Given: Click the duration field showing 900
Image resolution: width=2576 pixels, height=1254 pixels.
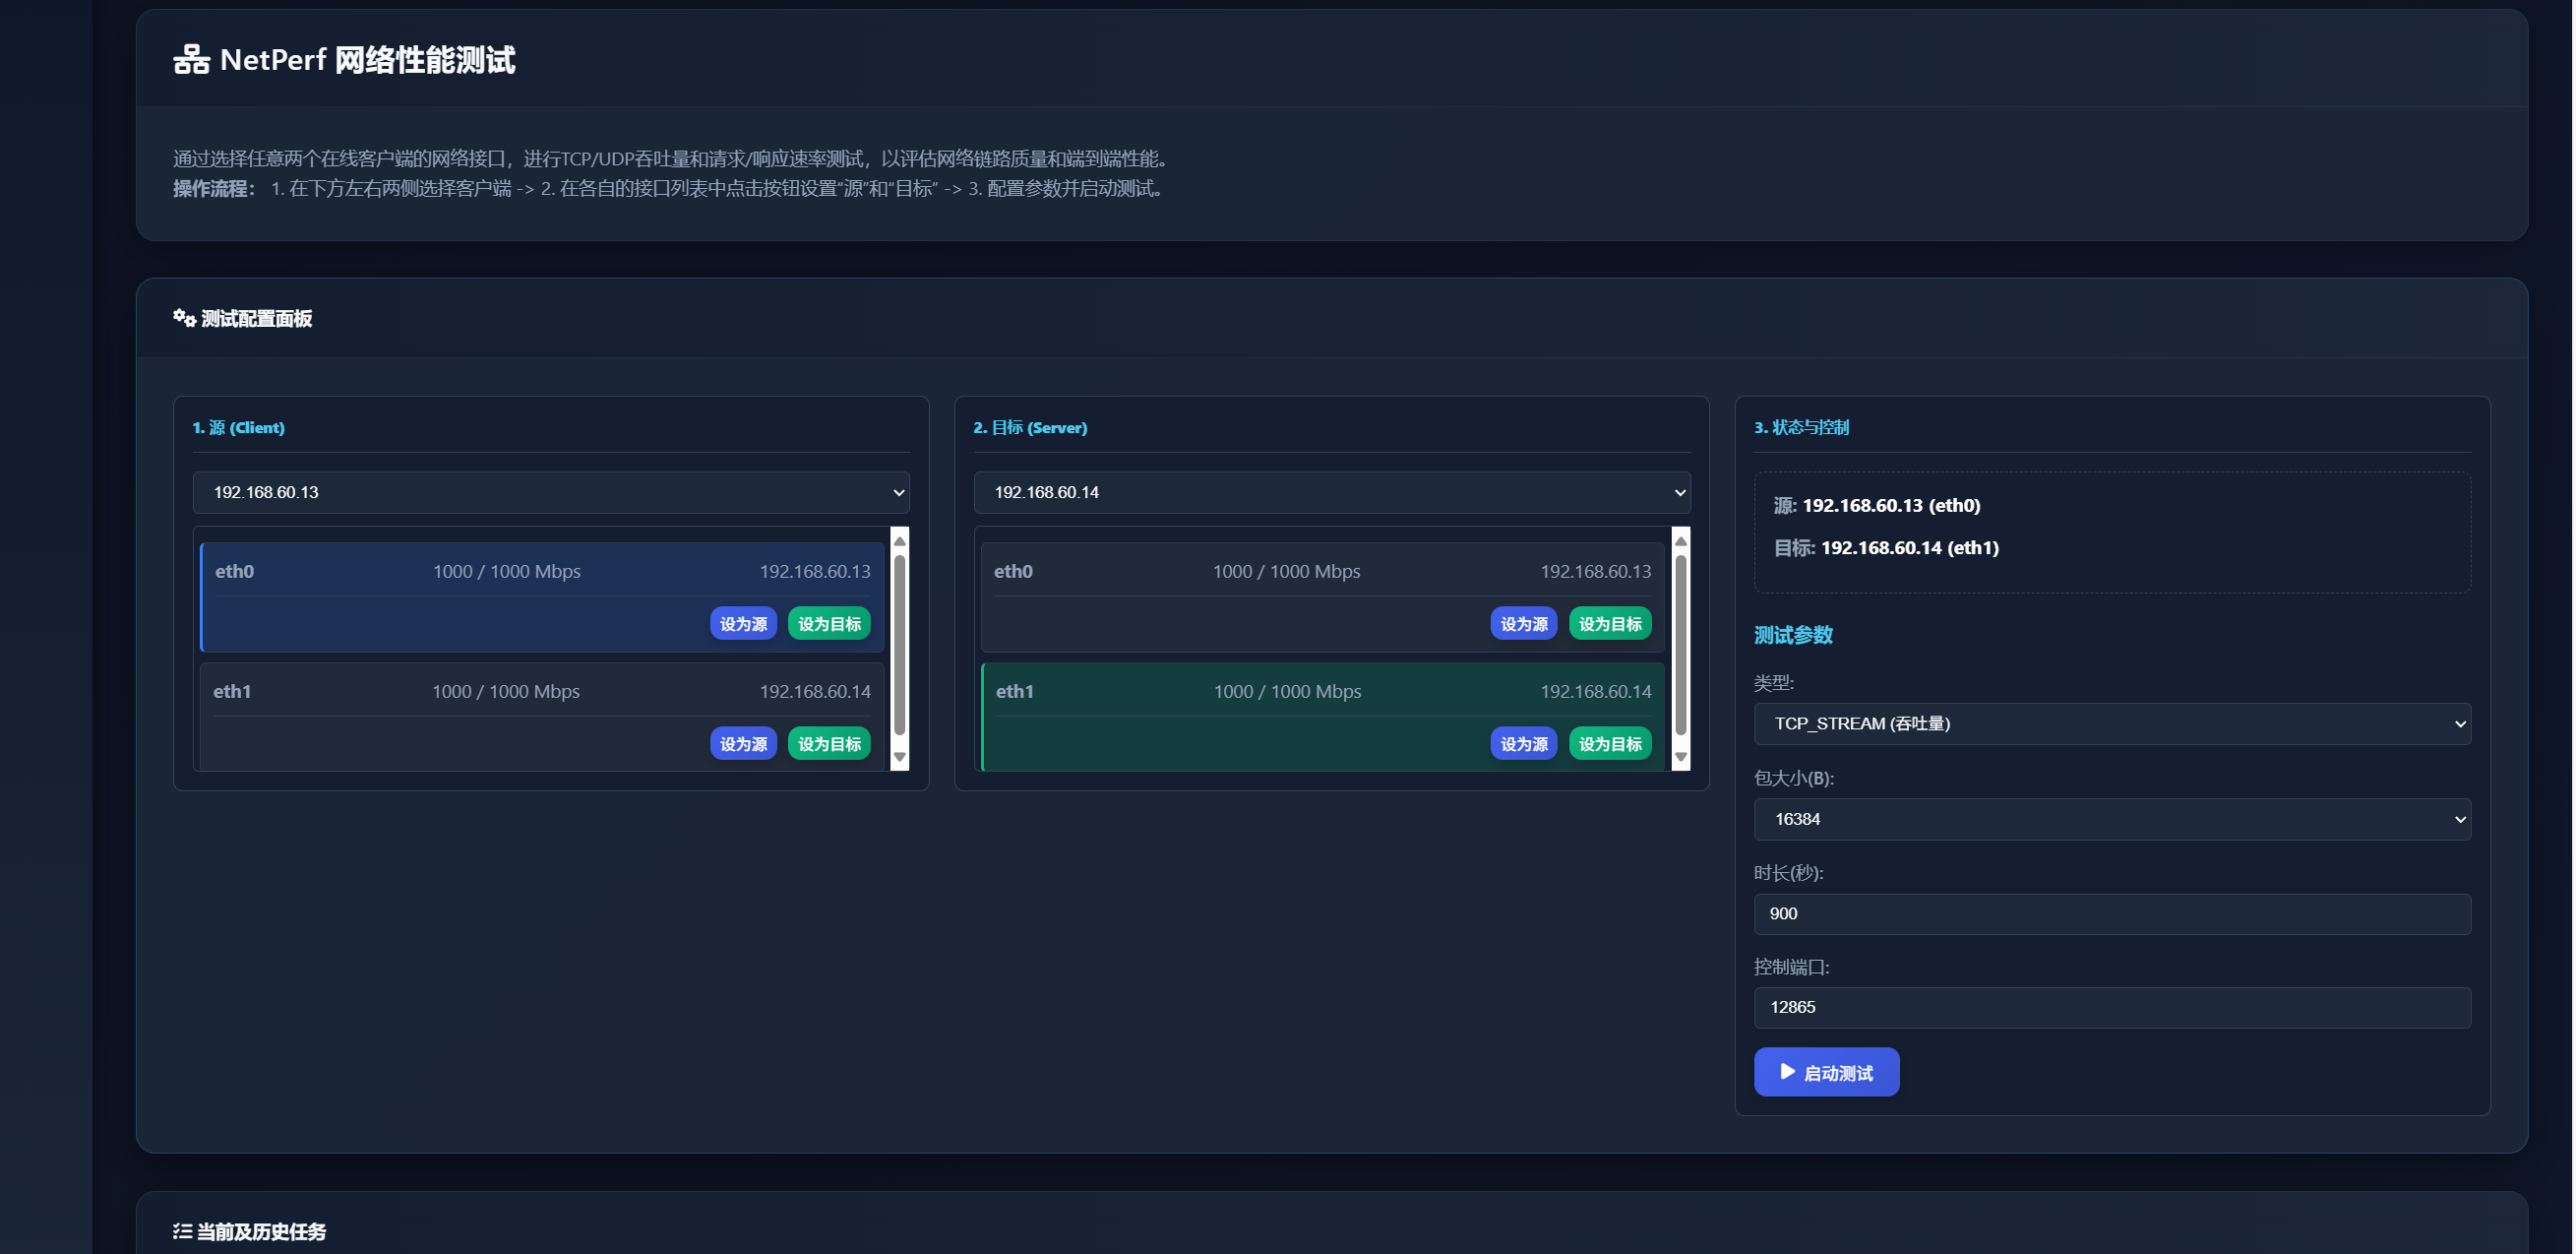Looking at the screenshot, I should coord(2111,914).
